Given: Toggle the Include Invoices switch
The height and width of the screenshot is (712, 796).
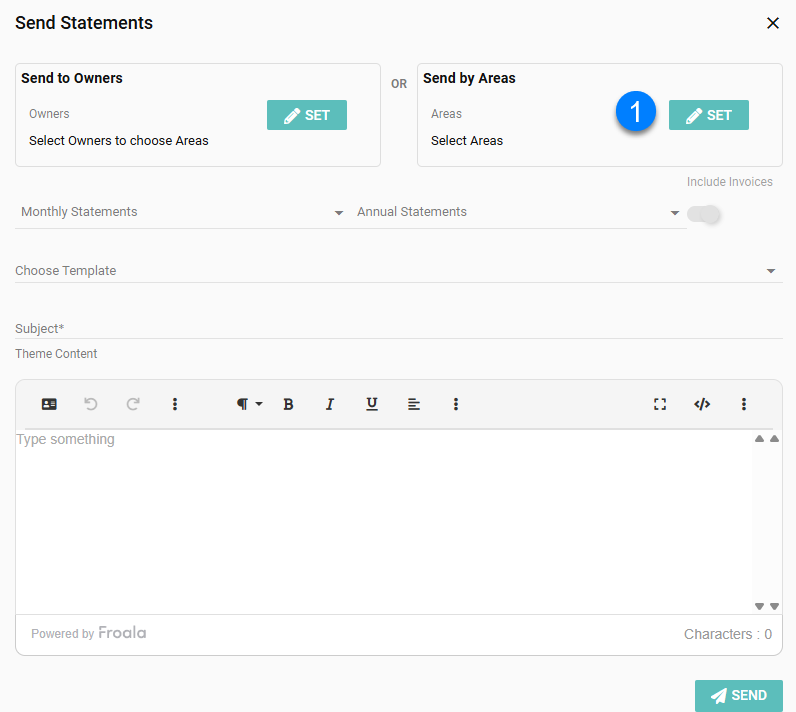Looking at the screenshot, I should click(703, 214).
